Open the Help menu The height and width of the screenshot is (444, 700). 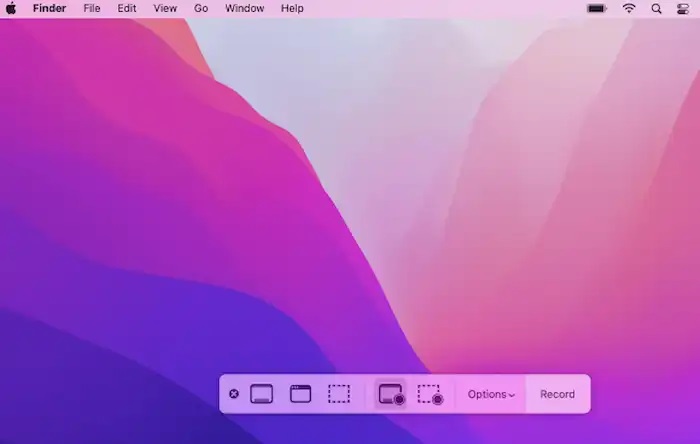pos(292,8)
